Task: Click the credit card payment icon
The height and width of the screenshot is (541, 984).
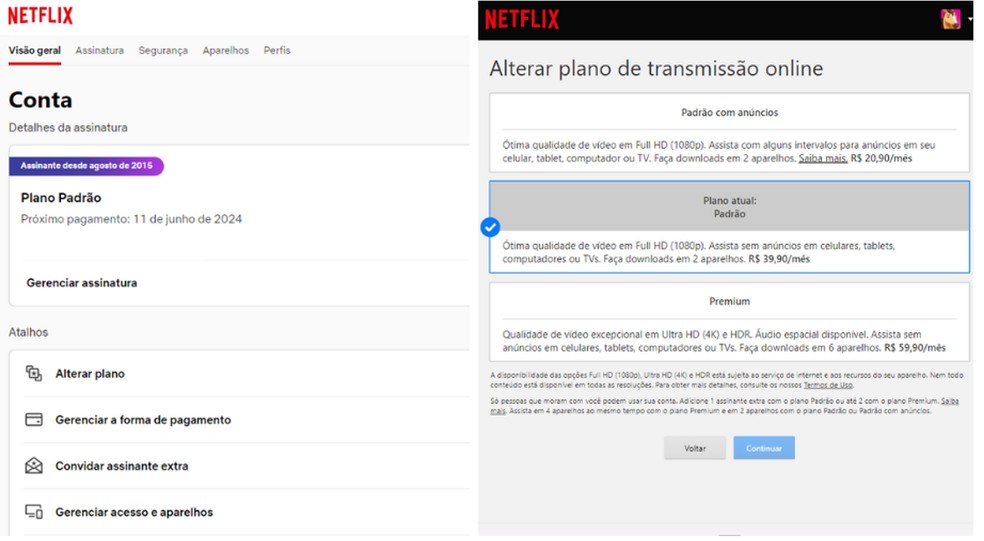Action: pos(34,419)
